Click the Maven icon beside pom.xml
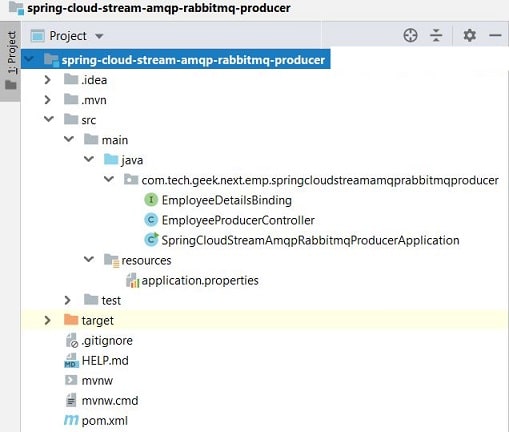 71,420
